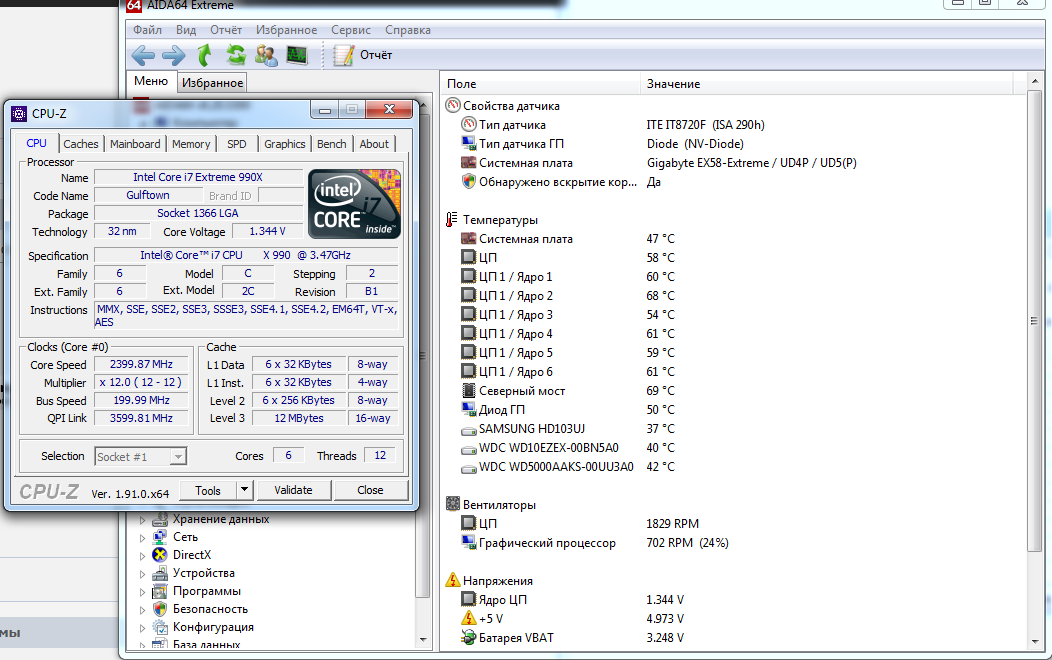This screenshot has width=1052, height=660.
Task: Open the Вид menu
Action: click(186, 30)
